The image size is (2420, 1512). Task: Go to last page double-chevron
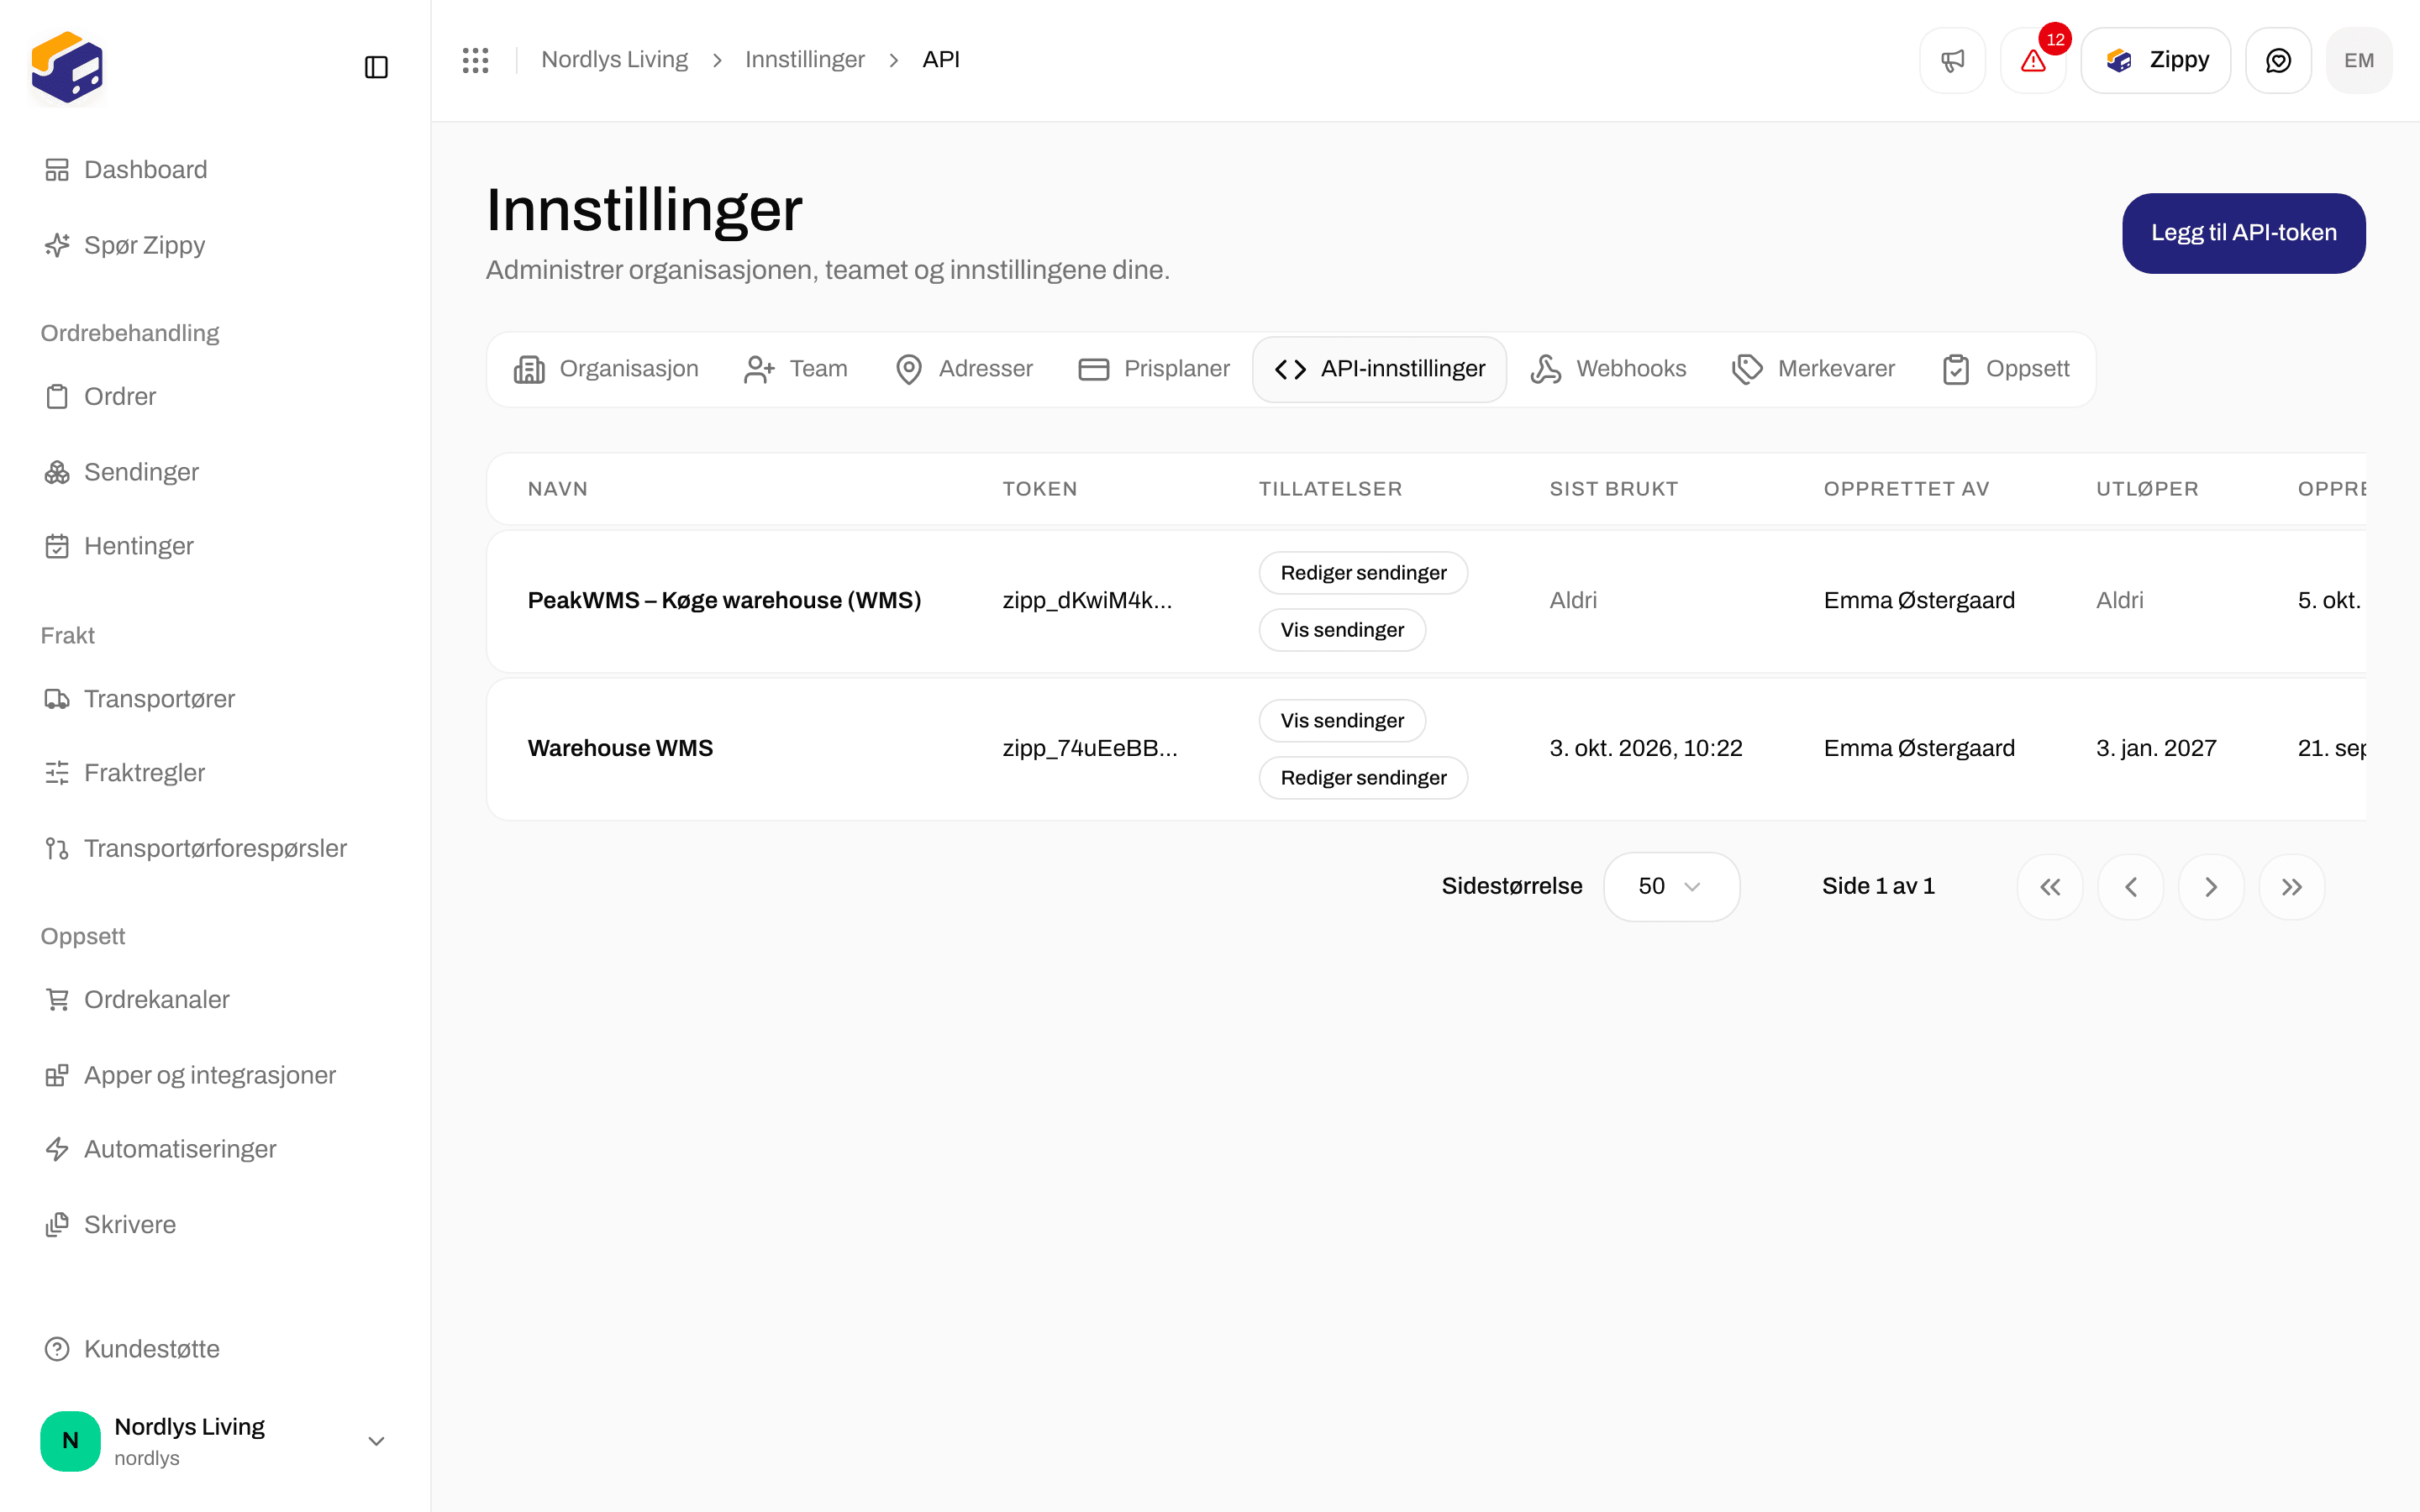pyautogui.click(x=2292, y=886)
